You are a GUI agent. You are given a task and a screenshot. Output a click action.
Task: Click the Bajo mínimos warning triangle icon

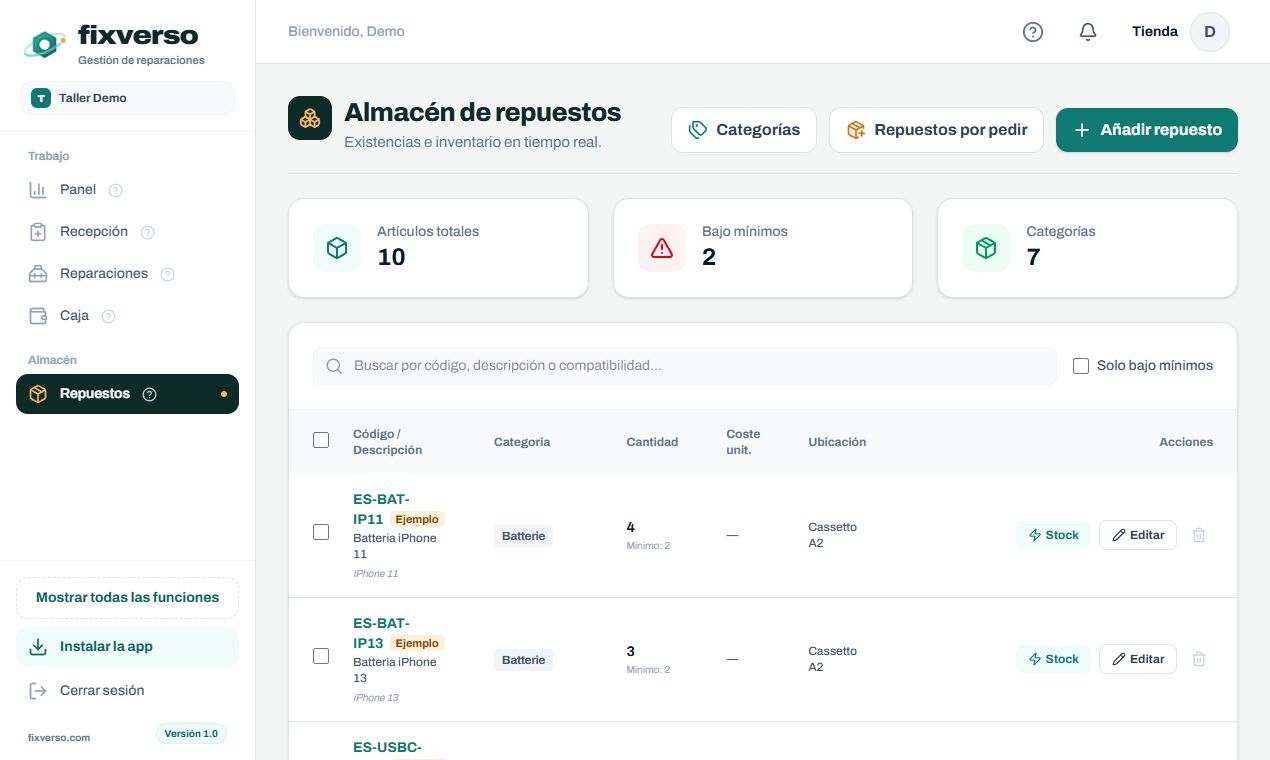(x=662, y=248)
